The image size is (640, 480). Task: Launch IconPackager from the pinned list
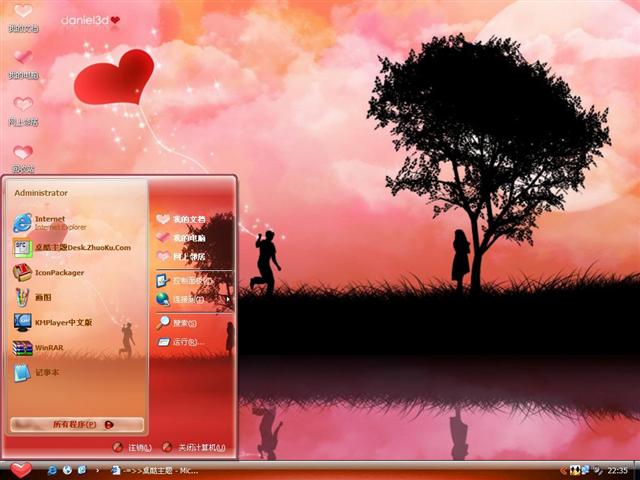pos(60,272)
